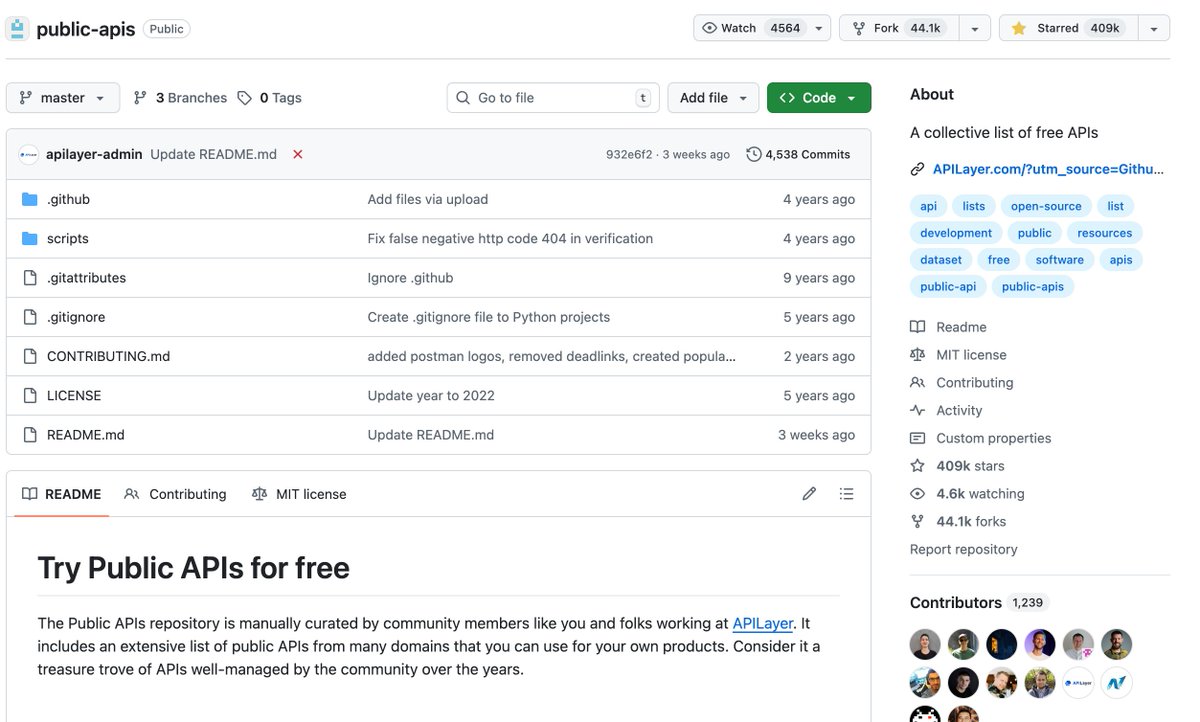Click the fork icon beside 44.1k forks
The height and width of the screenshot is (722, 1200).
(917, 521)
